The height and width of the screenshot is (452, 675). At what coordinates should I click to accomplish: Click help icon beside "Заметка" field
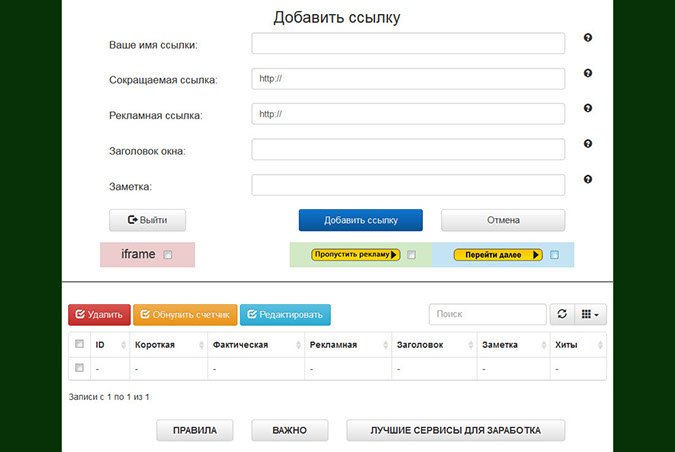pyautogui.click(x=588, y=179)
